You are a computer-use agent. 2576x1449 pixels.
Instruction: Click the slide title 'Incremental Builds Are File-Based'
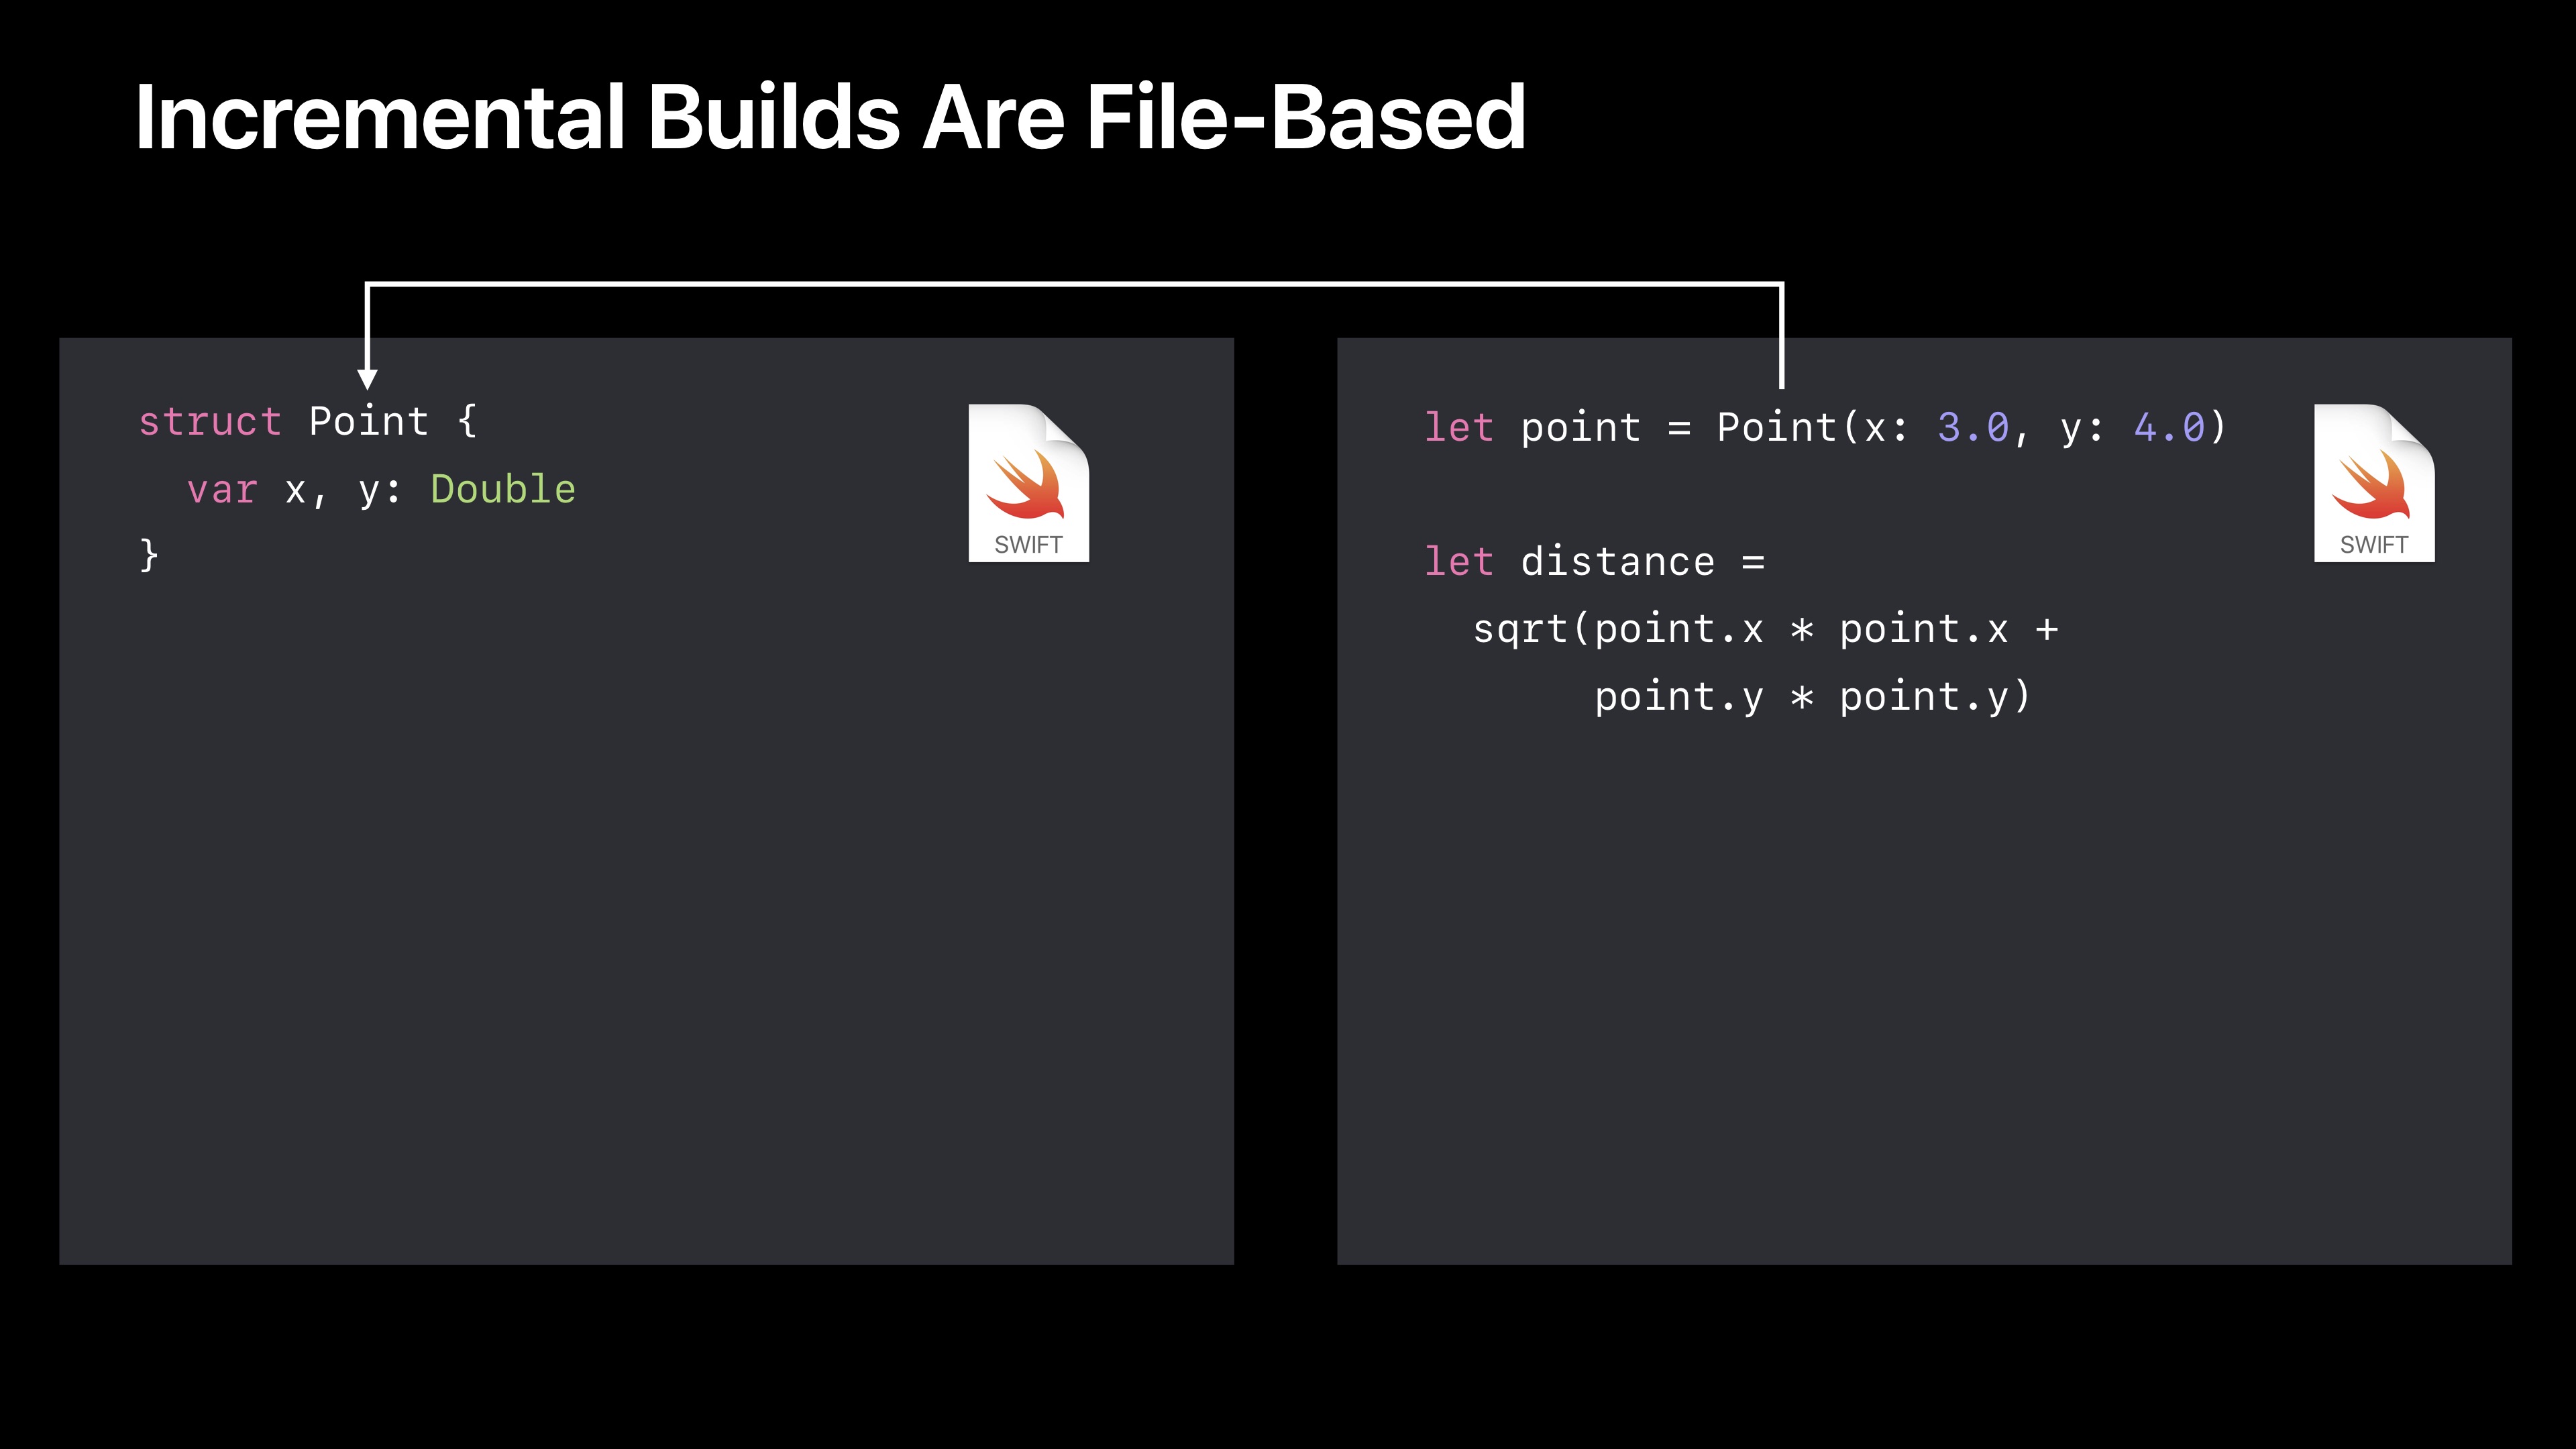click(x=830, y=118)
